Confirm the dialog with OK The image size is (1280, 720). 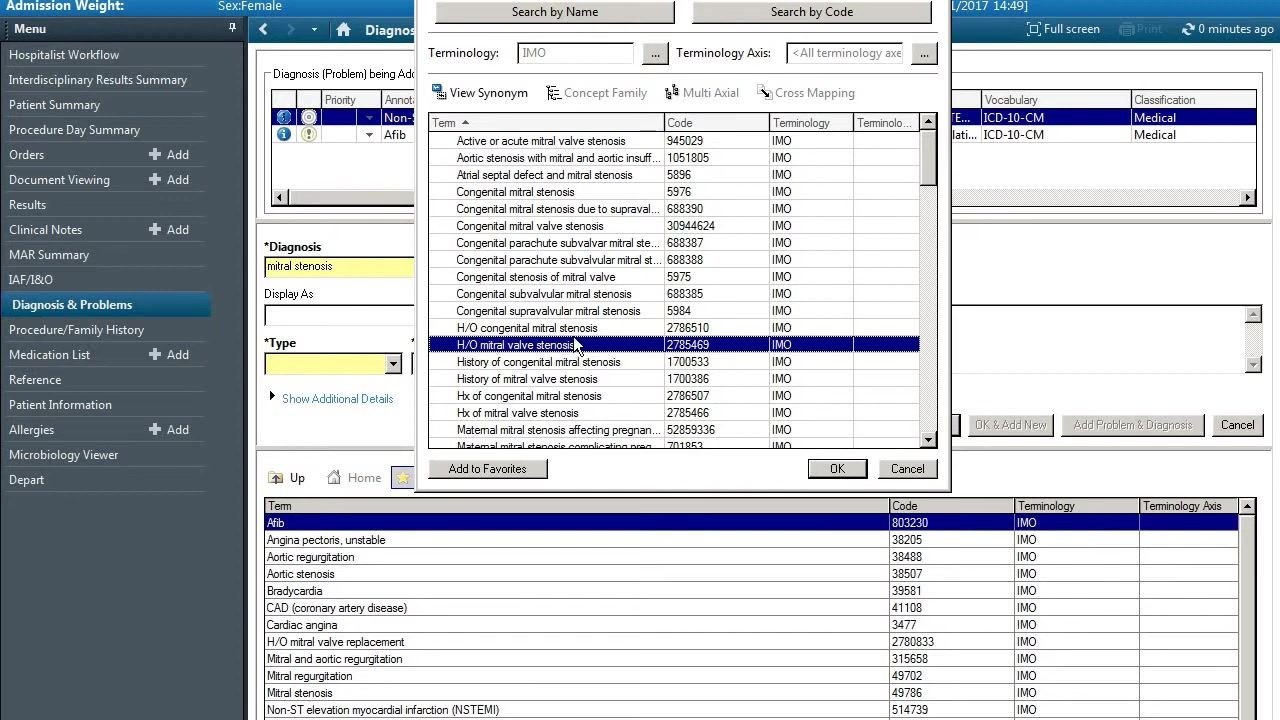[x=837, y=469]
